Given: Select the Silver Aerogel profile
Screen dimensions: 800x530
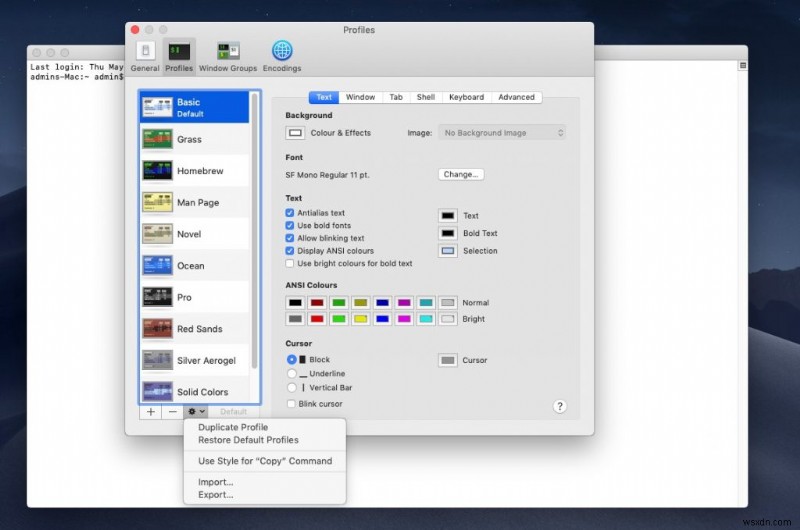Looking at the screenshot, I should coord(195,361).
